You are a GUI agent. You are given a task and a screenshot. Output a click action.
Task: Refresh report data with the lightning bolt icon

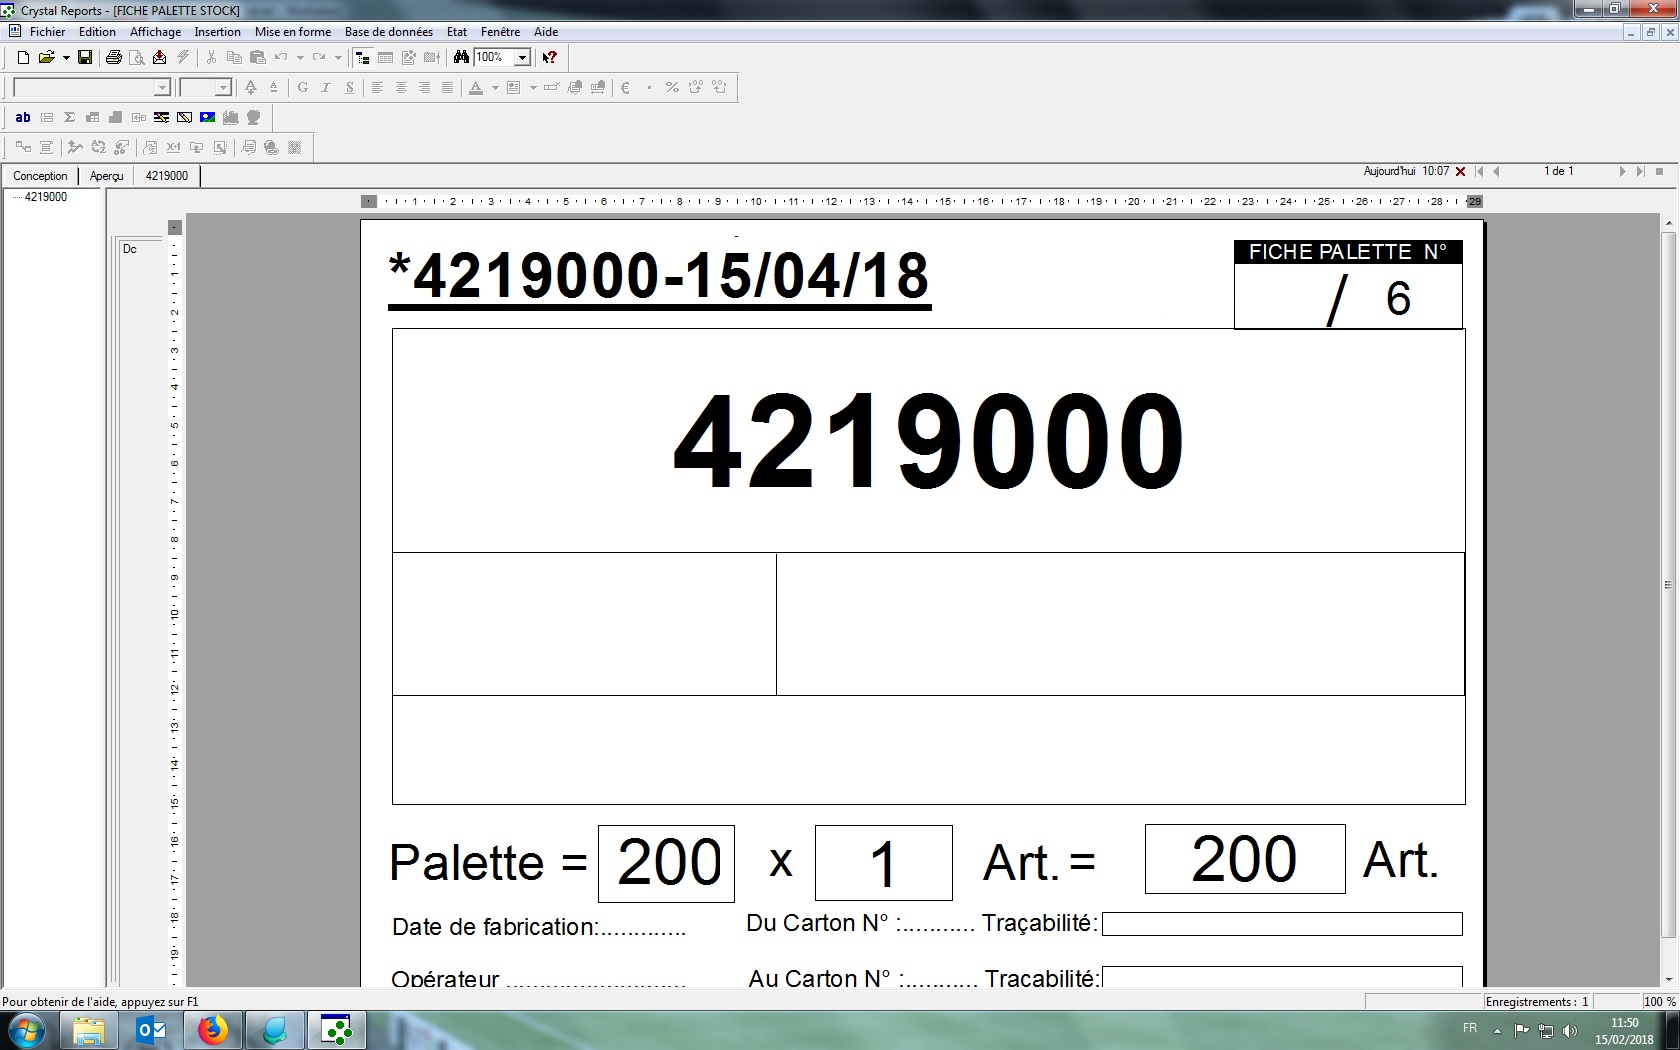(183, 58)
